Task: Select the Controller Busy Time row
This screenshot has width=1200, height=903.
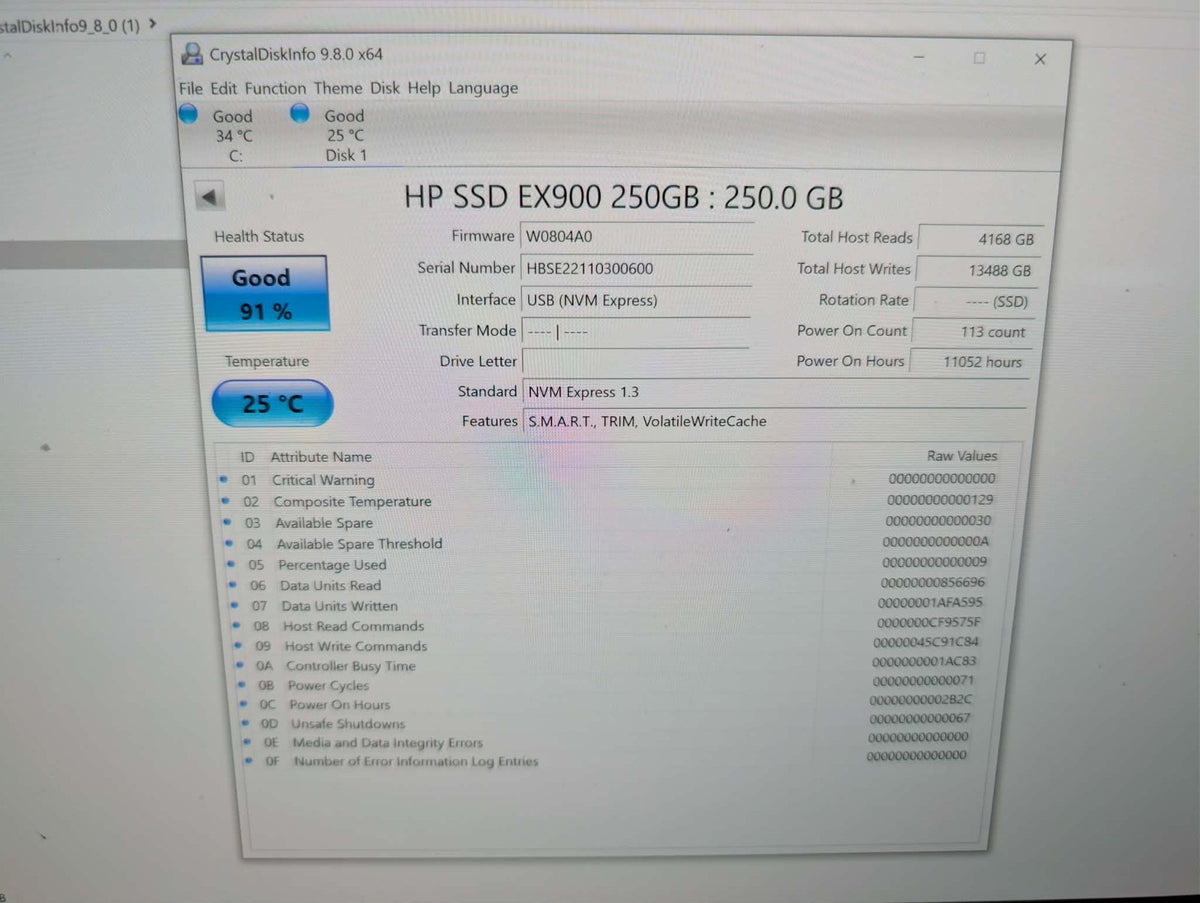Action: (x=608, y=665)
